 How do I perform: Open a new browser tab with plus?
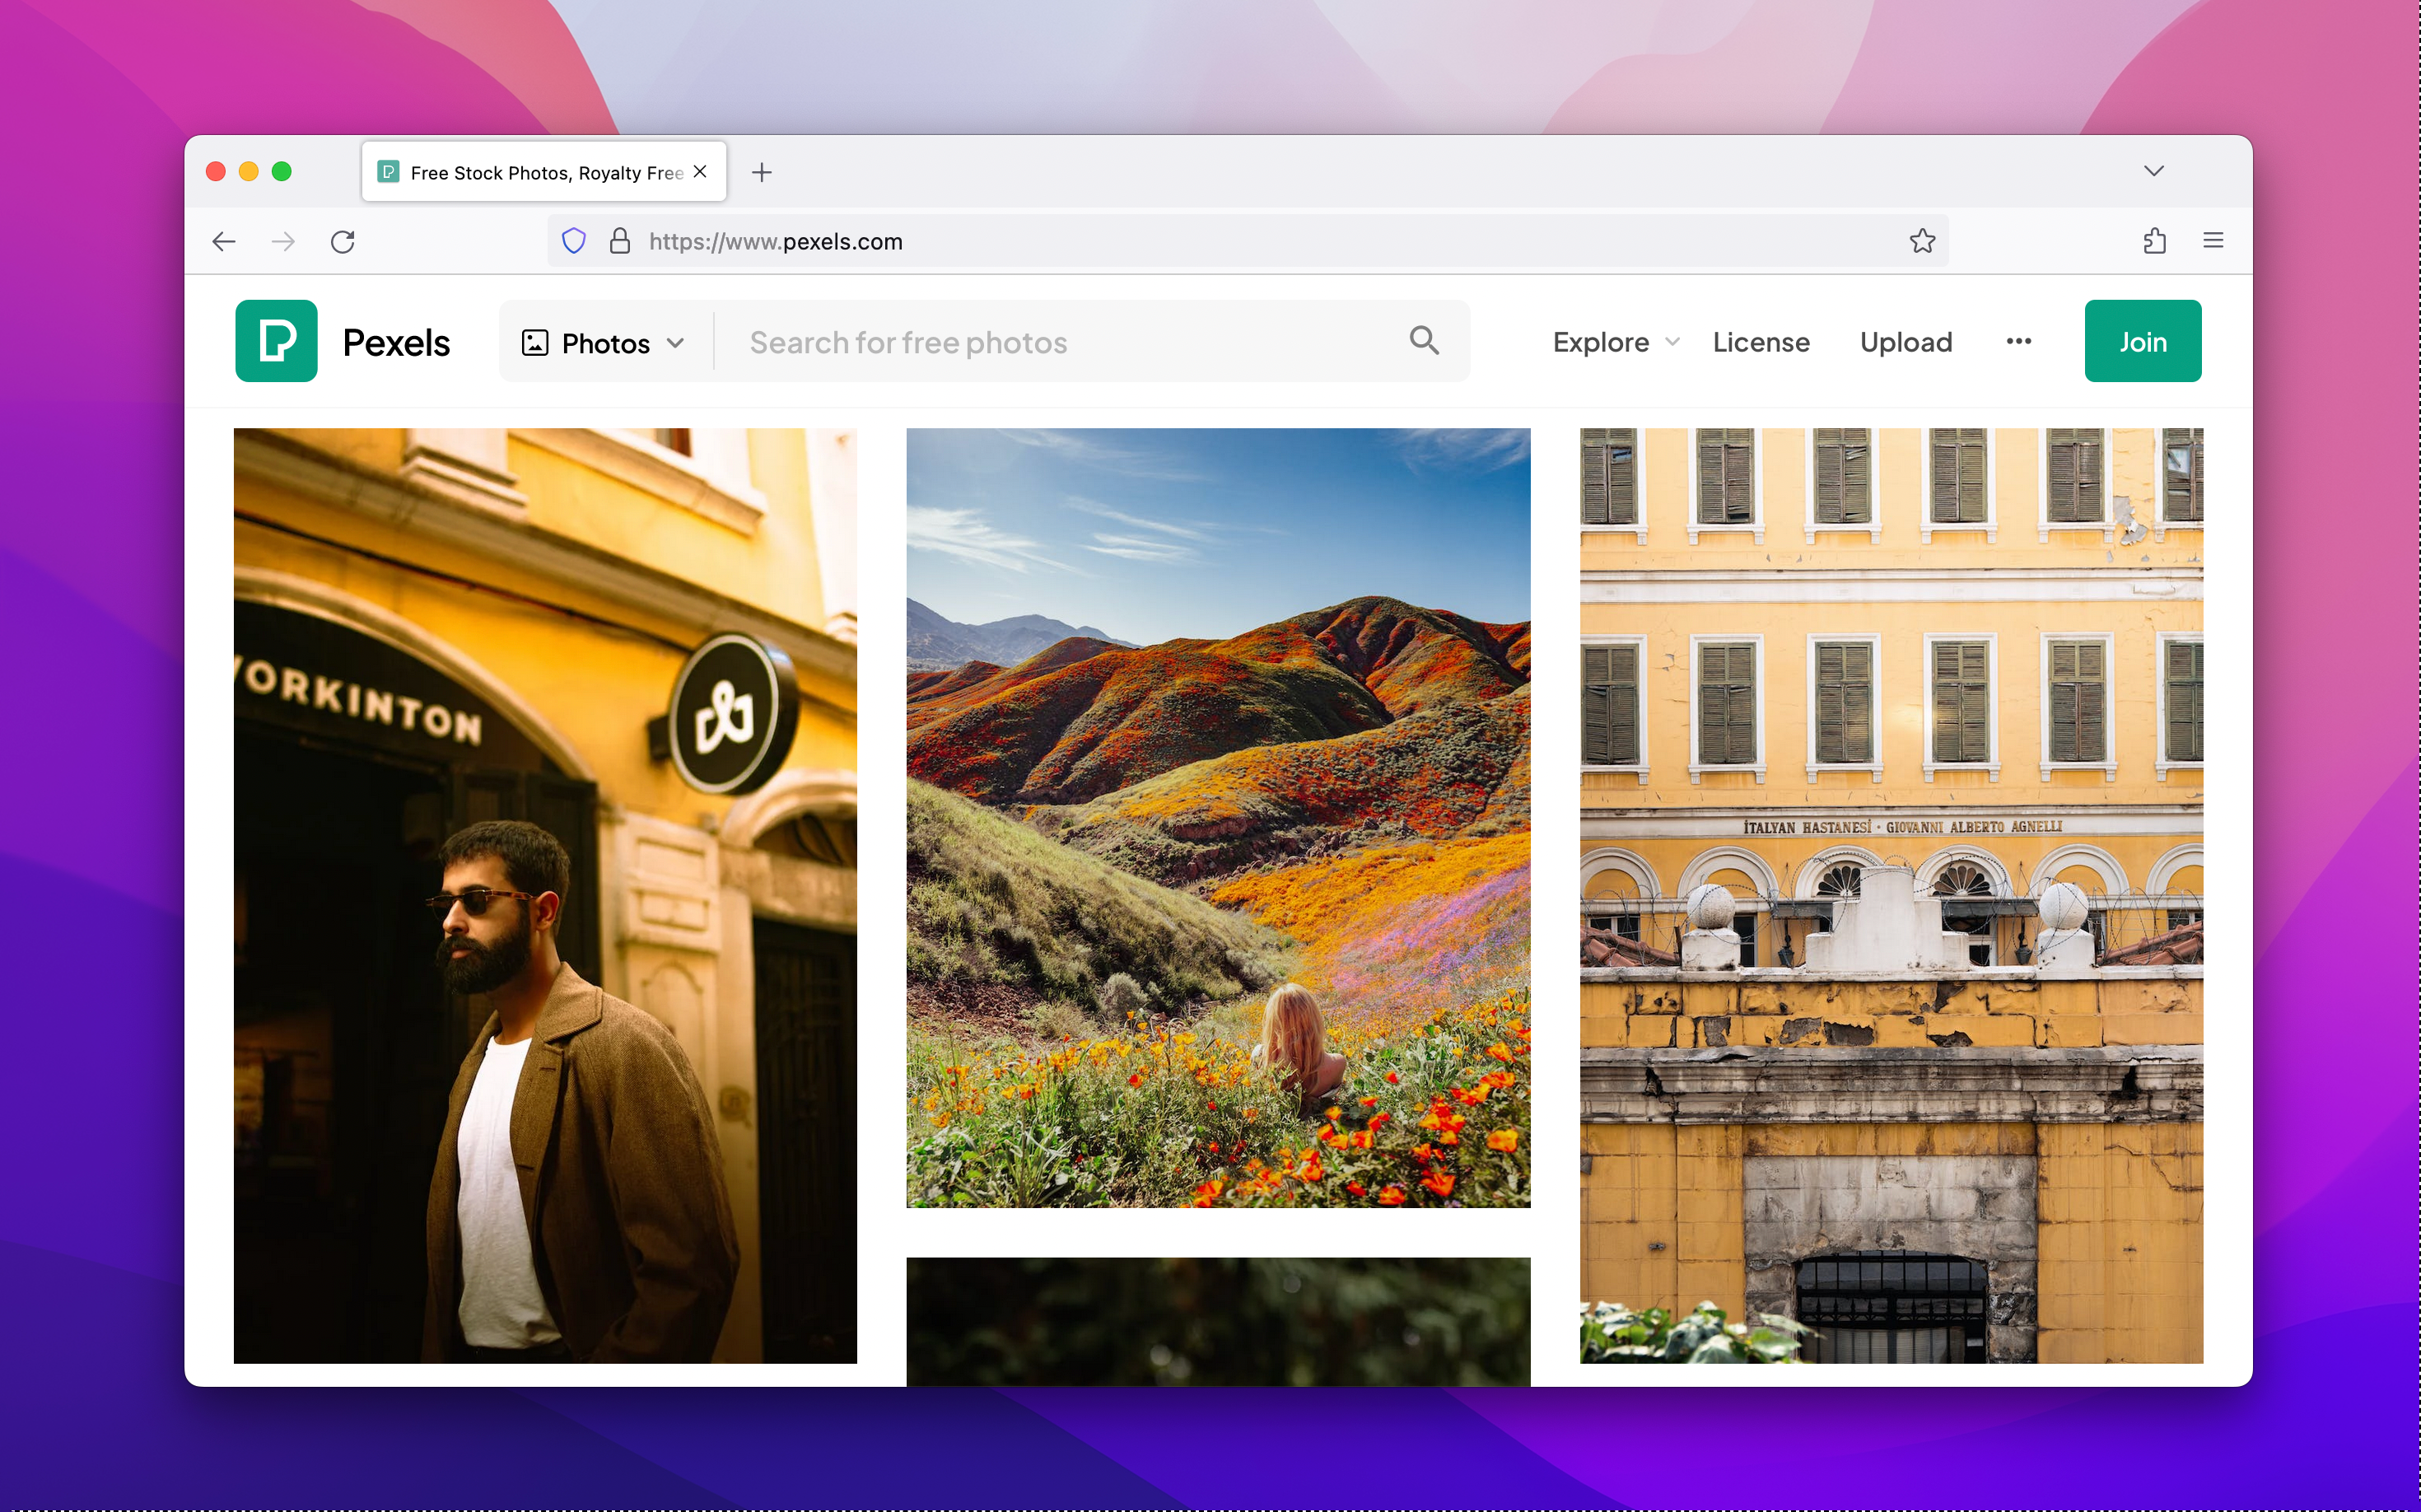click(761, 171)
